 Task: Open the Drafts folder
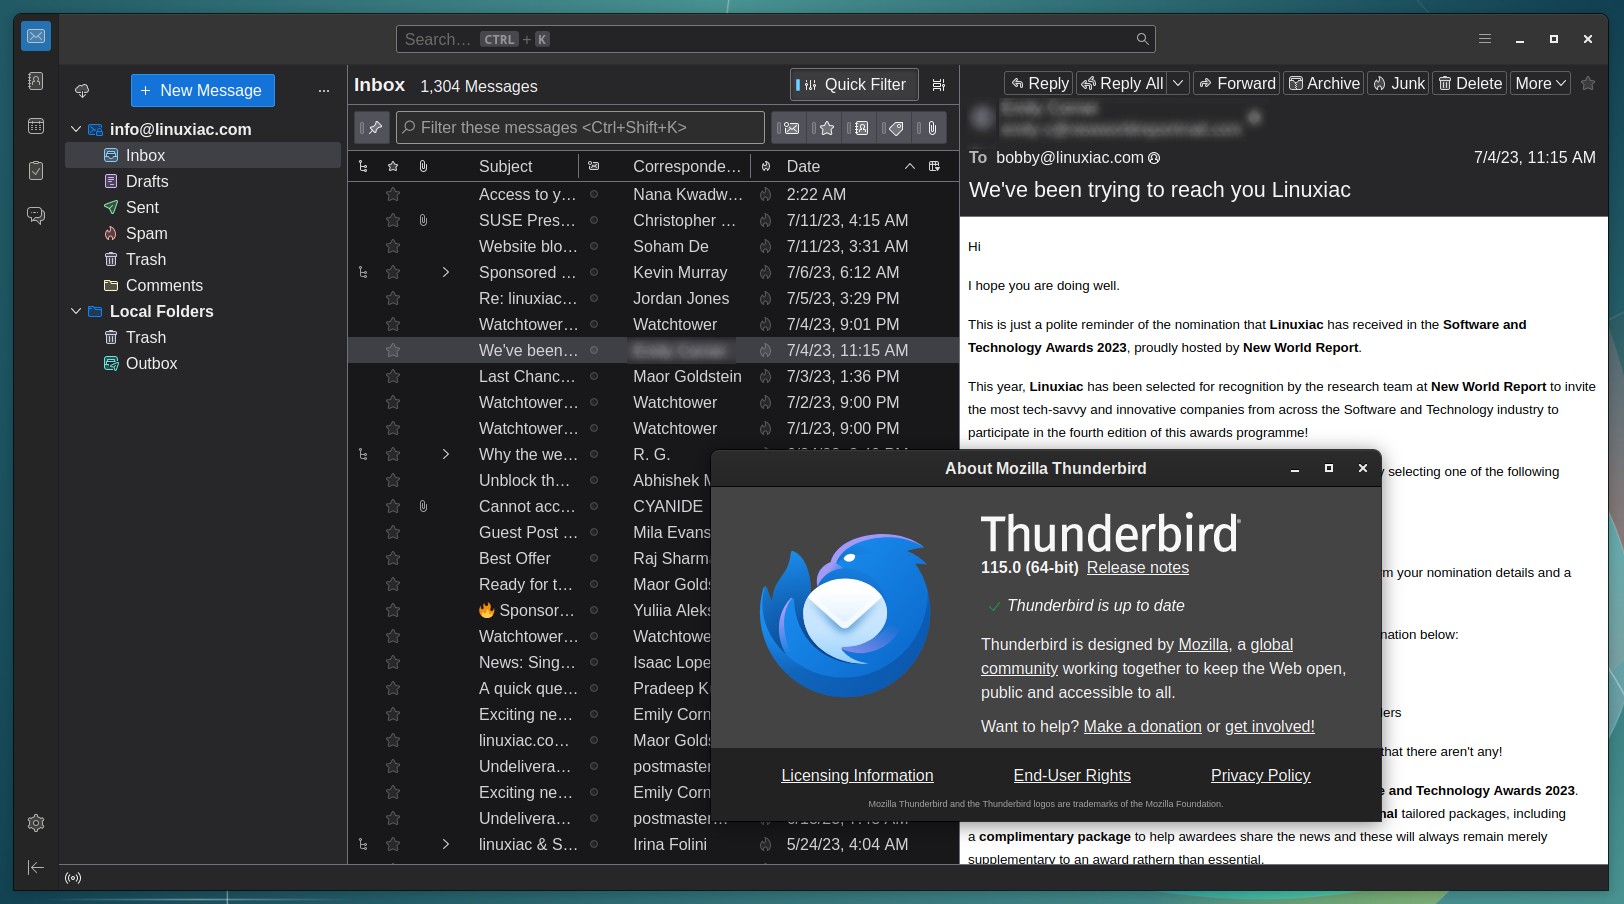click(203, 181)
